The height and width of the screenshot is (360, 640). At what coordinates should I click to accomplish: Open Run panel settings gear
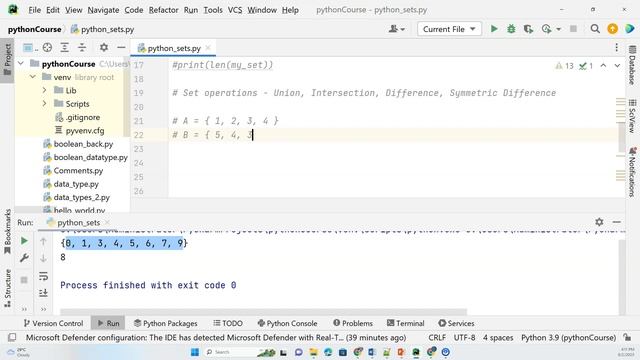point(599,222)
